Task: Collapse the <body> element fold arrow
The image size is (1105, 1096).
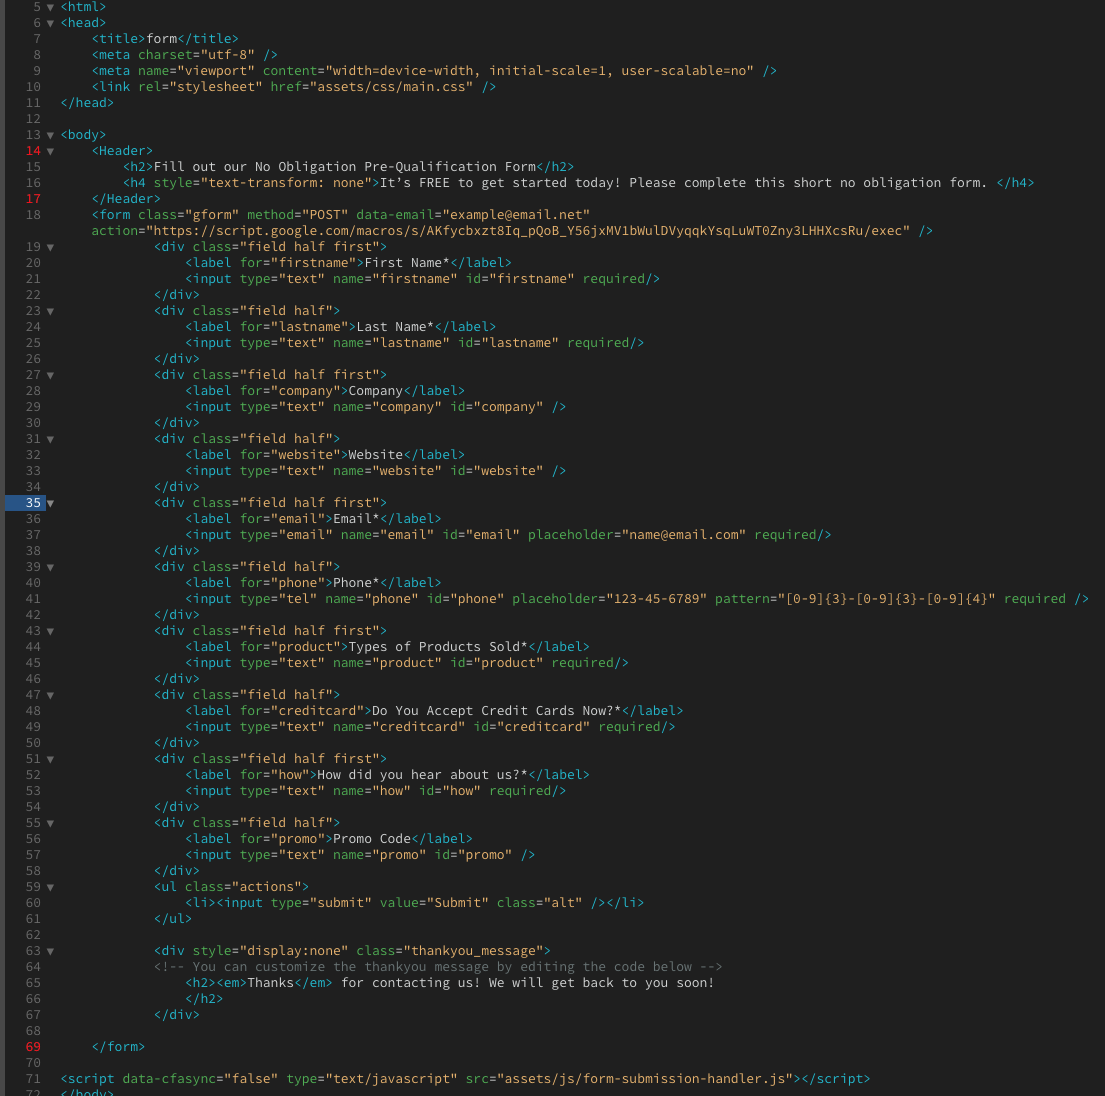Action: tap(50, 134)
